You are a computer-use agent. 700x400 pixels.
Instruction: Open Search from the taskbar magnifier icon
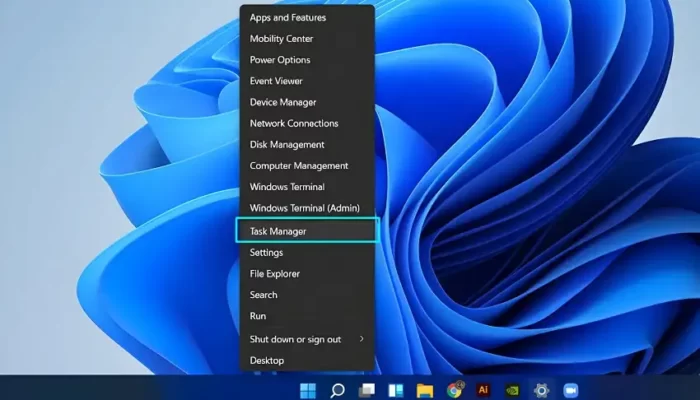(337, 390)
